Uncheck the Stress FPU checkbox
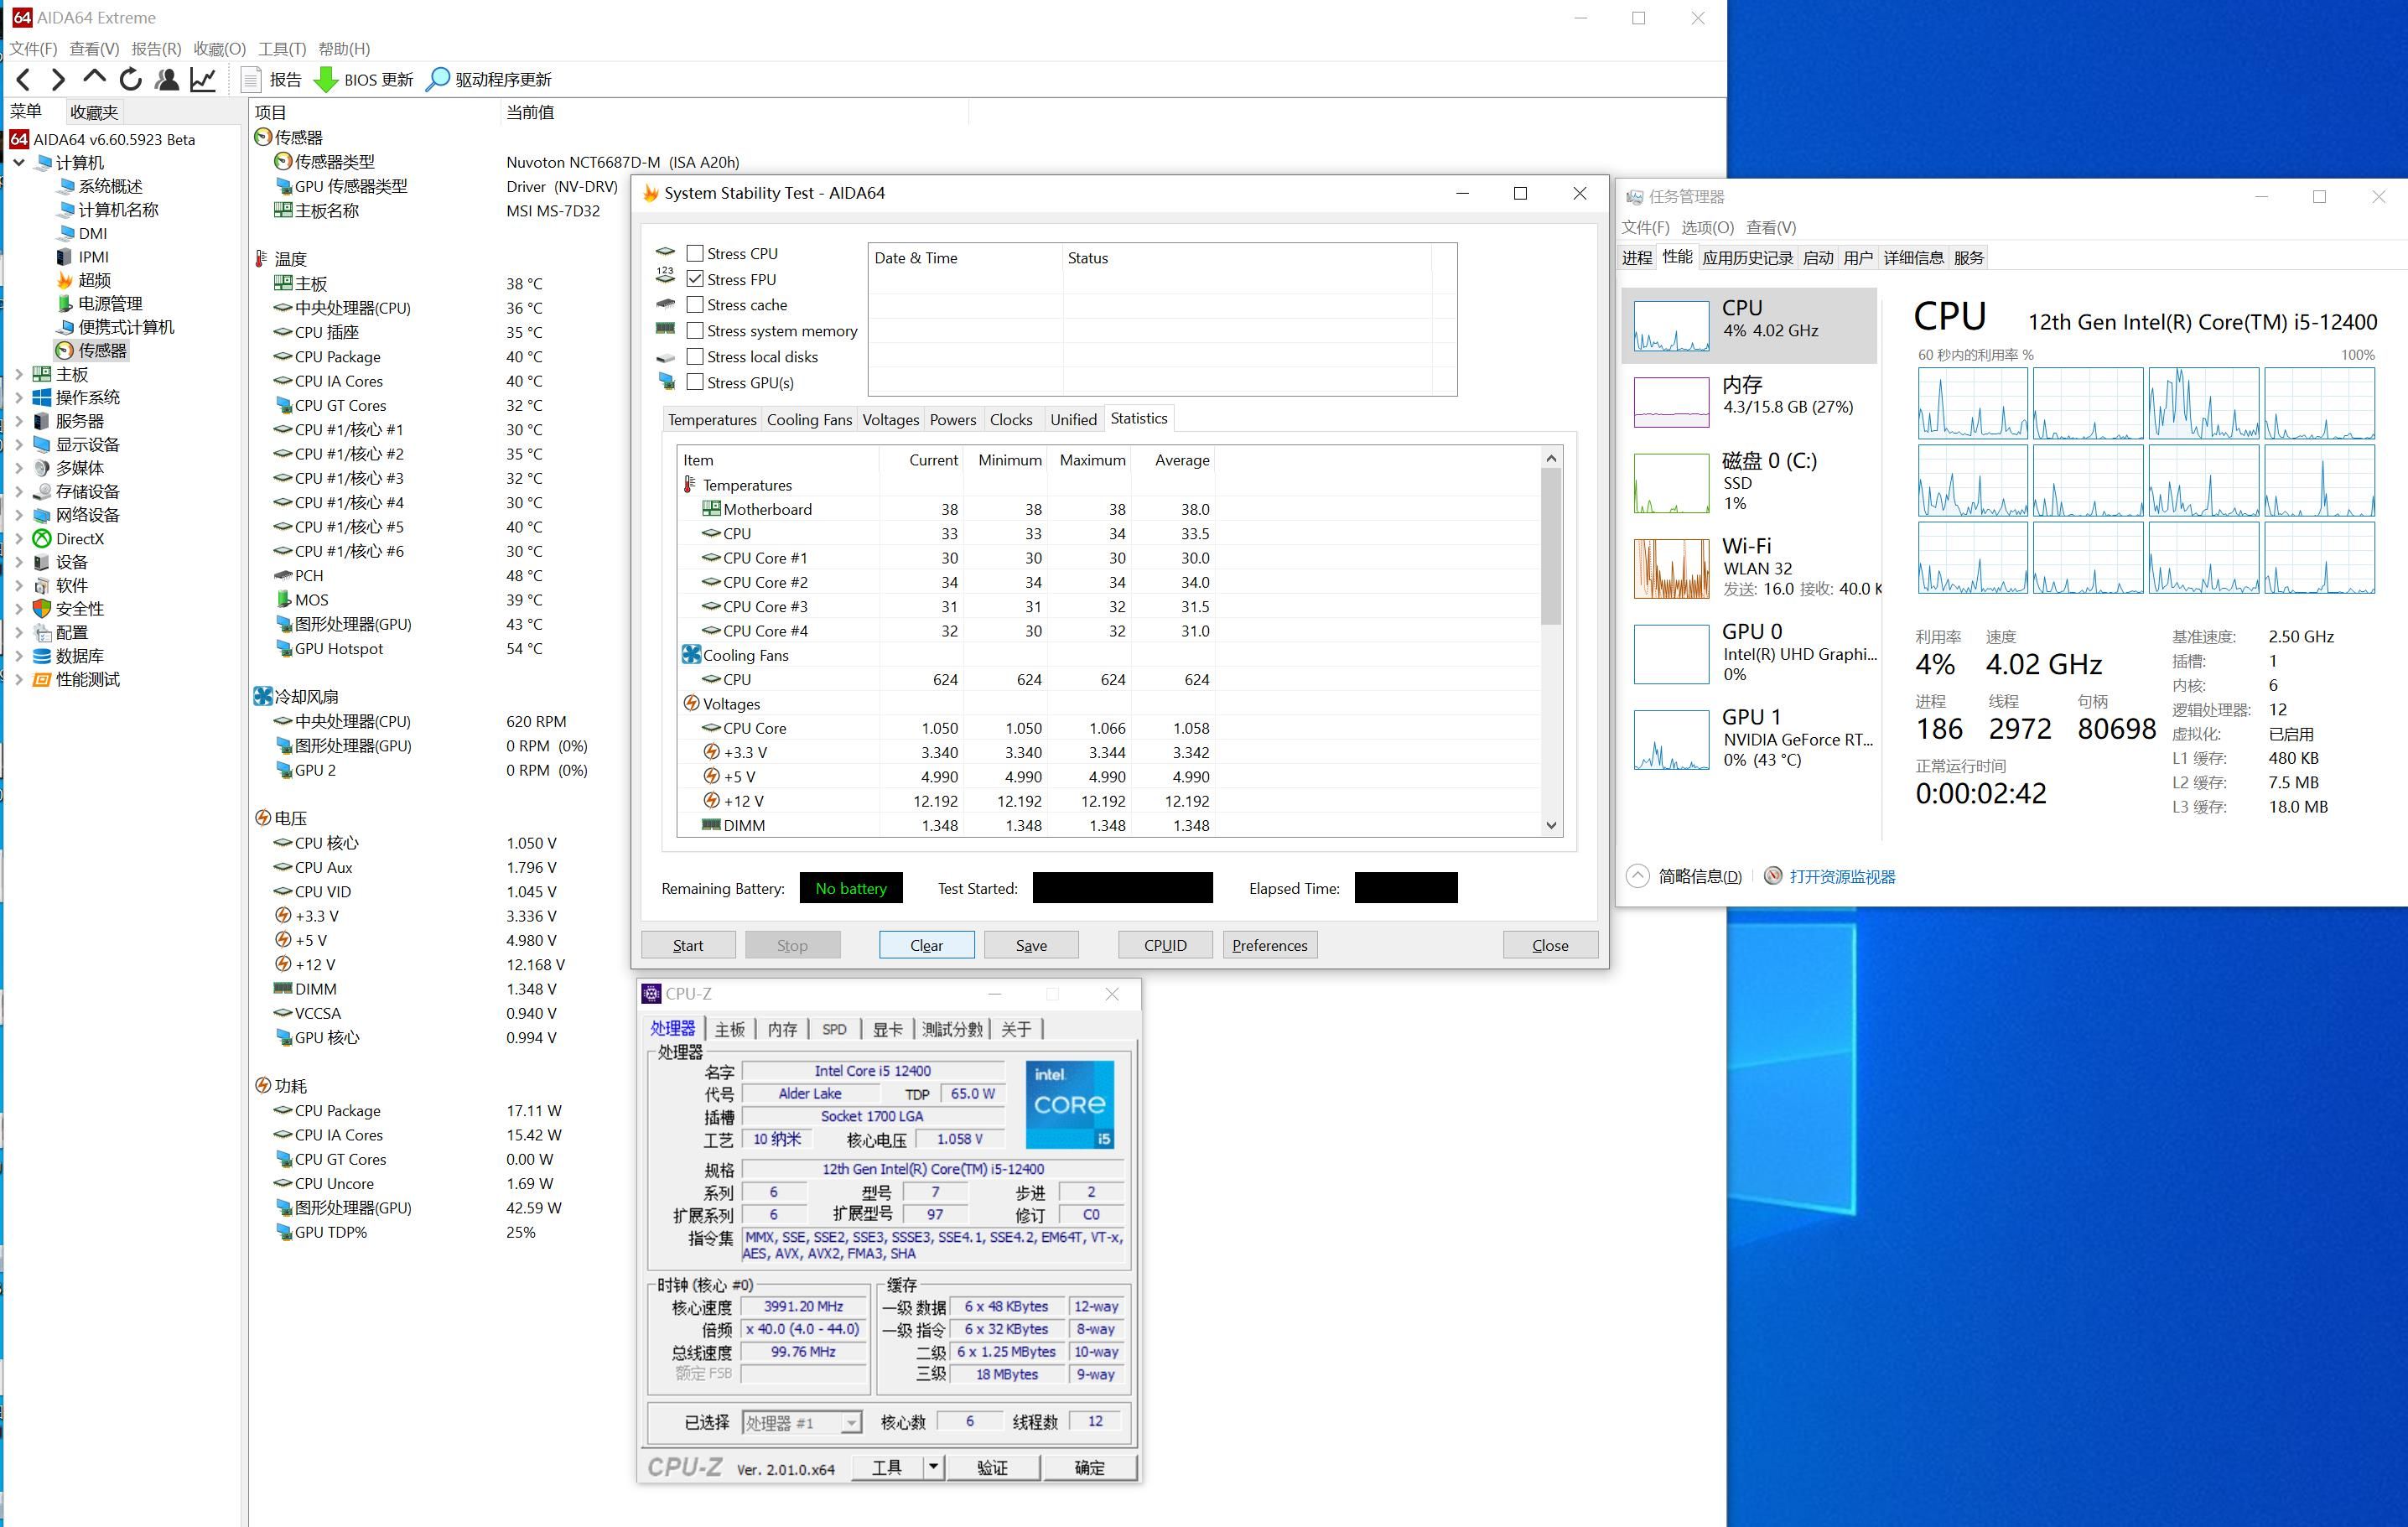This screenshot has height=1527, width=2408. (695, 279)
